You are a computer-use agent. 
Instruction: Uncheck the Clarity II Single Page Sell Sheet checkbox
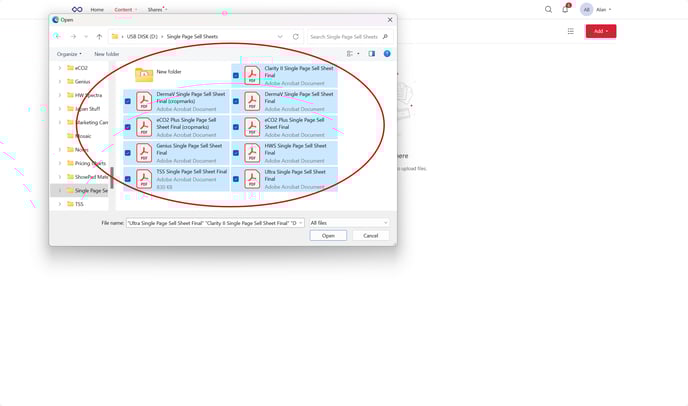[x=236, y=75]
